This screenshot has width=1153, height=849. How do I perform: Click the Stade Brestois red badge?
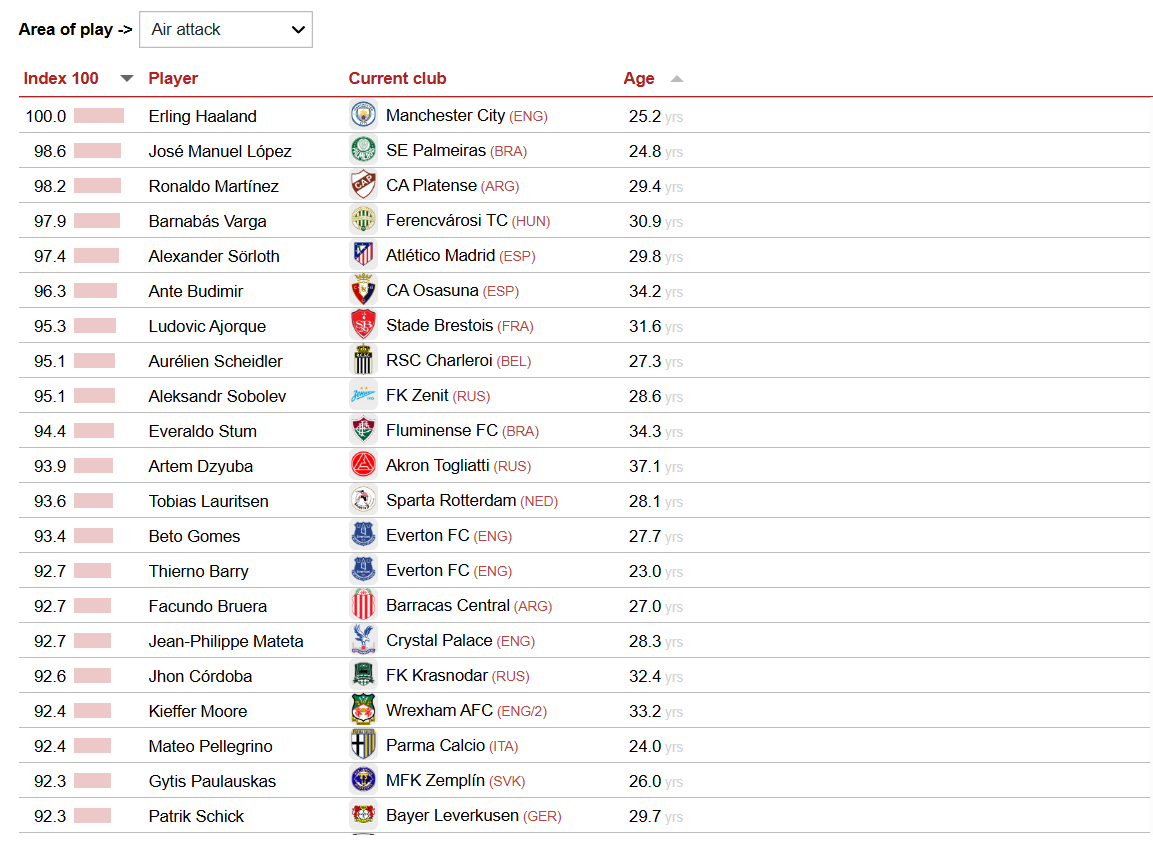point(363,325)
